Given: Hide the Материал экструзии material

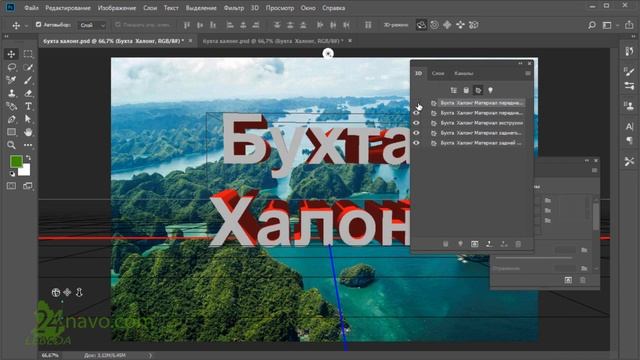Looking at the screenshot, I should coord(416,123).
